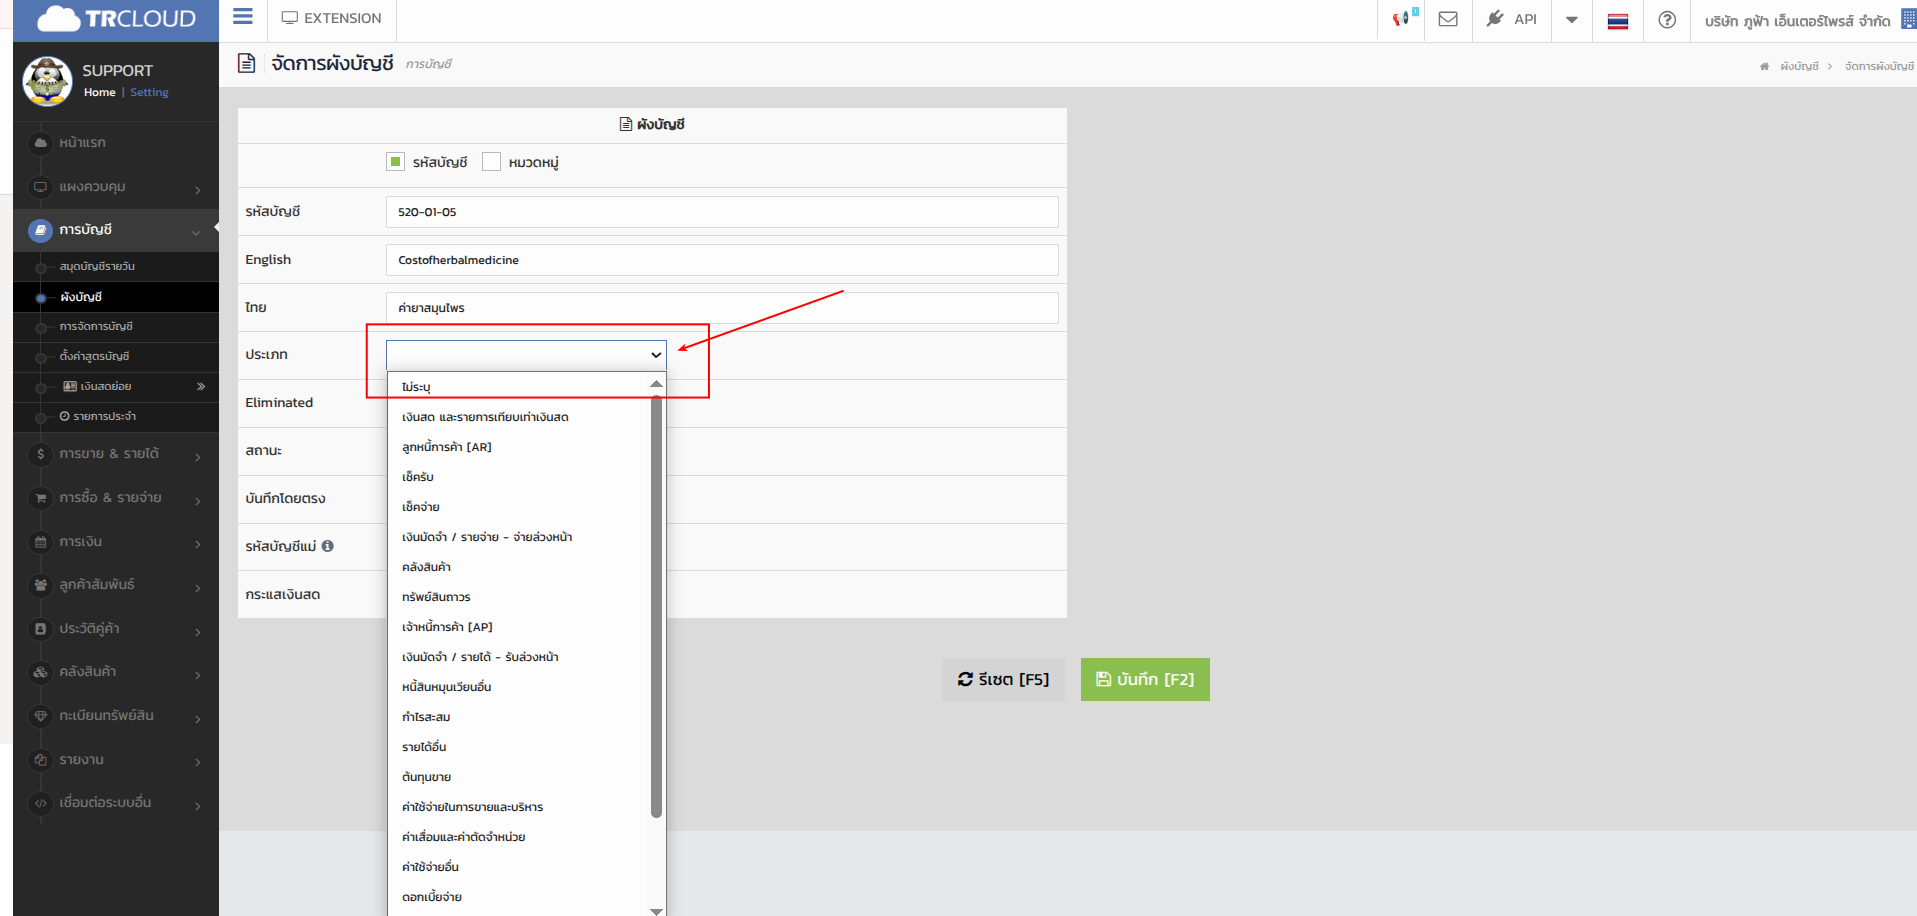Viewport: 1917px width, 916px height.
Task: Click the บันทึก [F2] save button
Action: pyautogui.click(x=1144, y=680)
